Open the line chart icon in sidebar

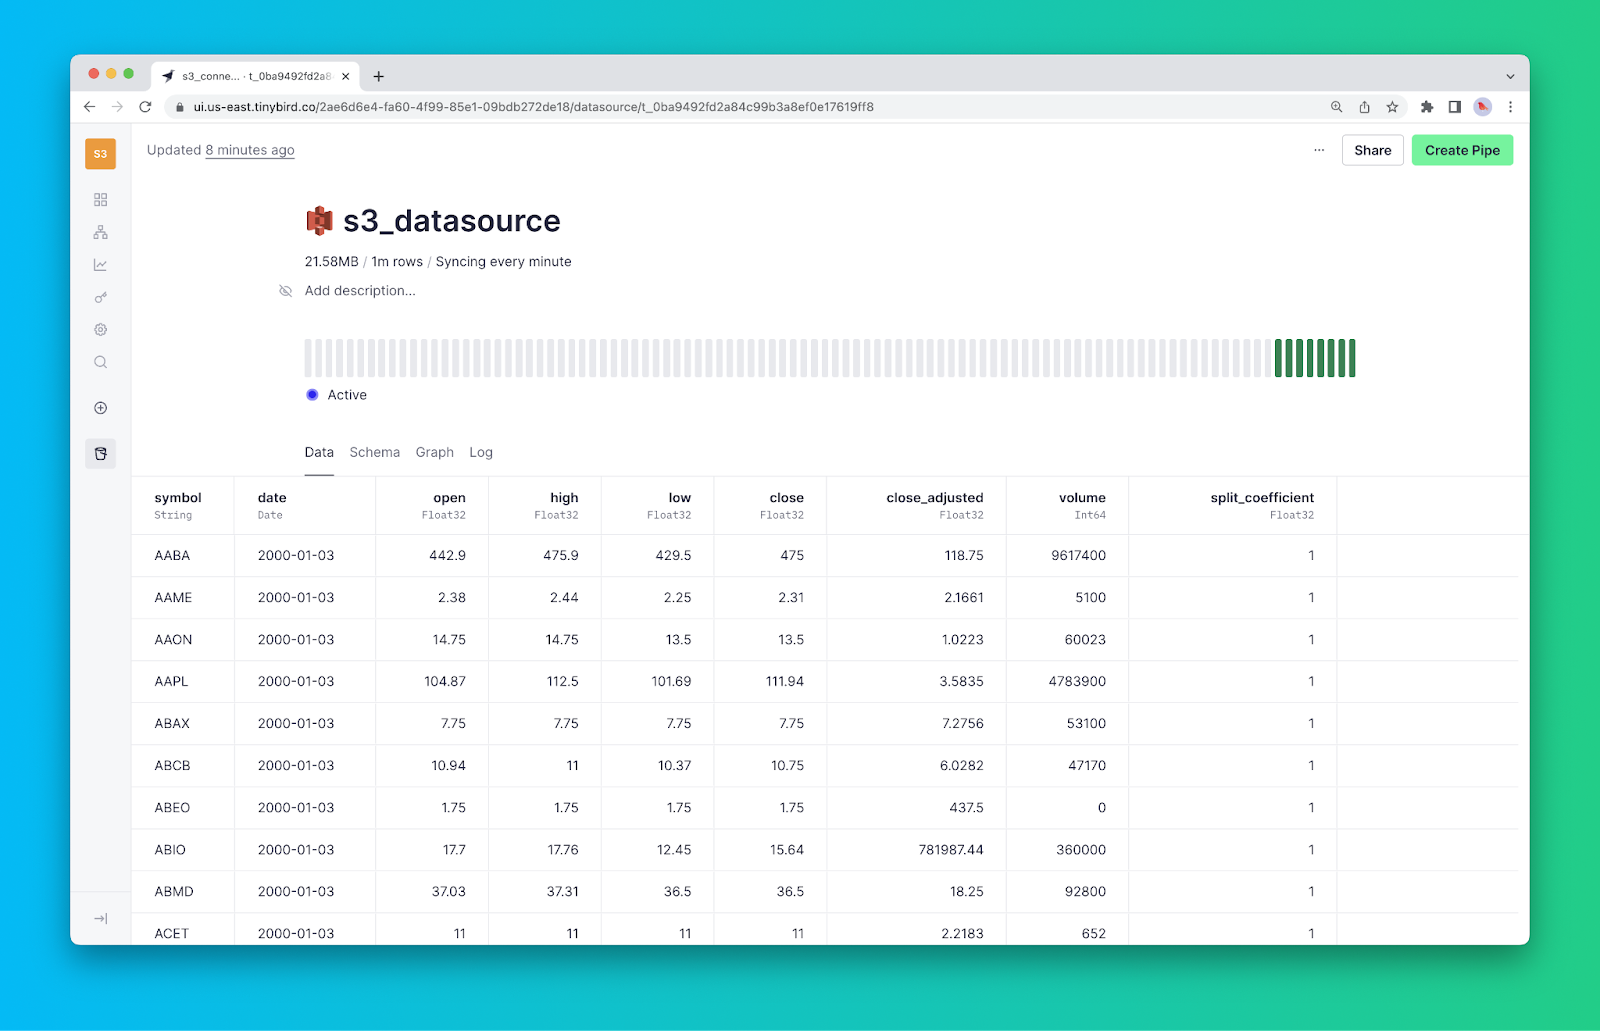[x=100, y=265]
